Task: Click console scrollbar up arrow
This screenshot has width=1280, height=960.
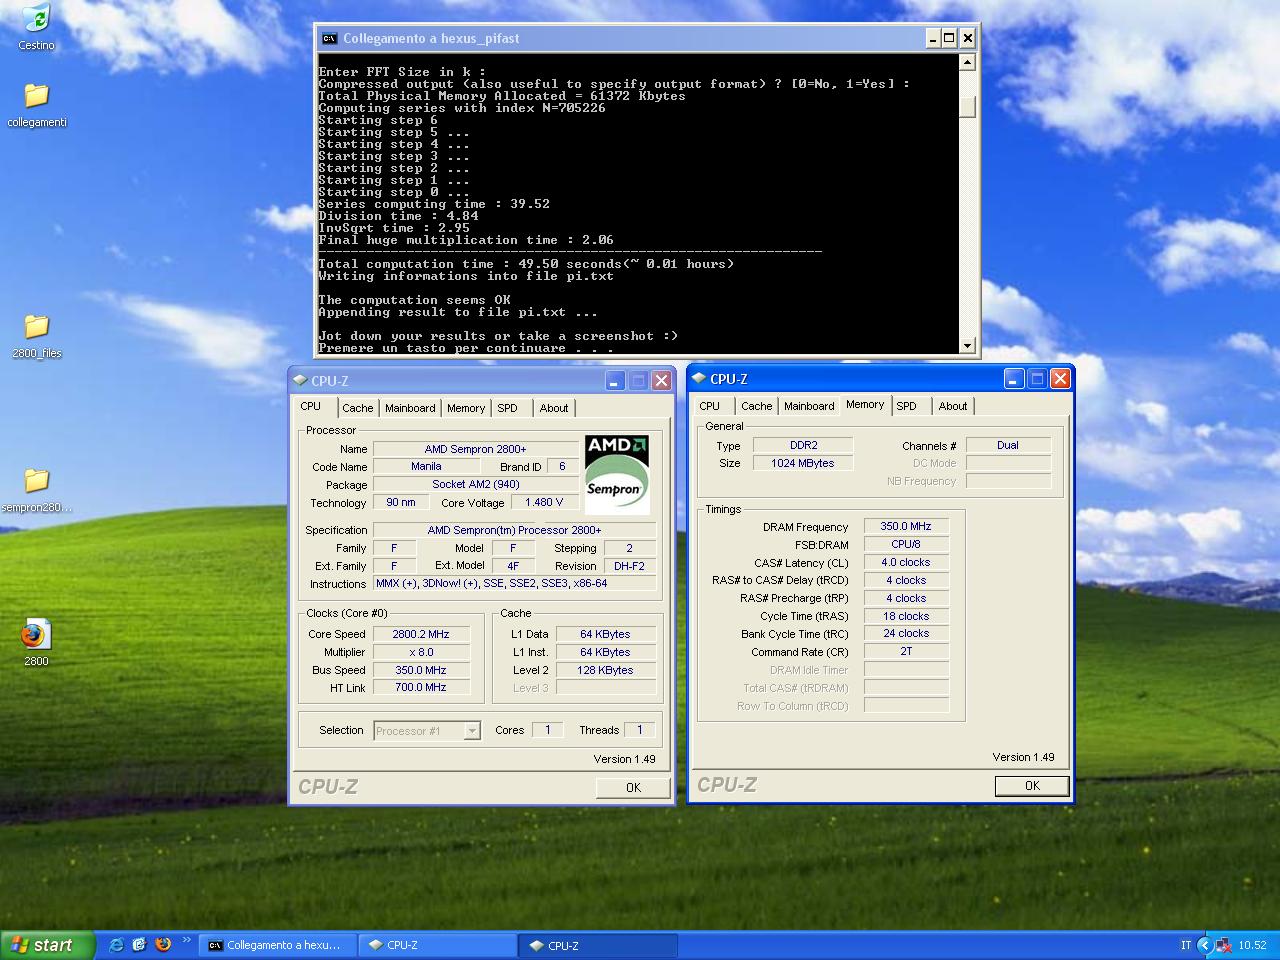Action: point(967,62)
